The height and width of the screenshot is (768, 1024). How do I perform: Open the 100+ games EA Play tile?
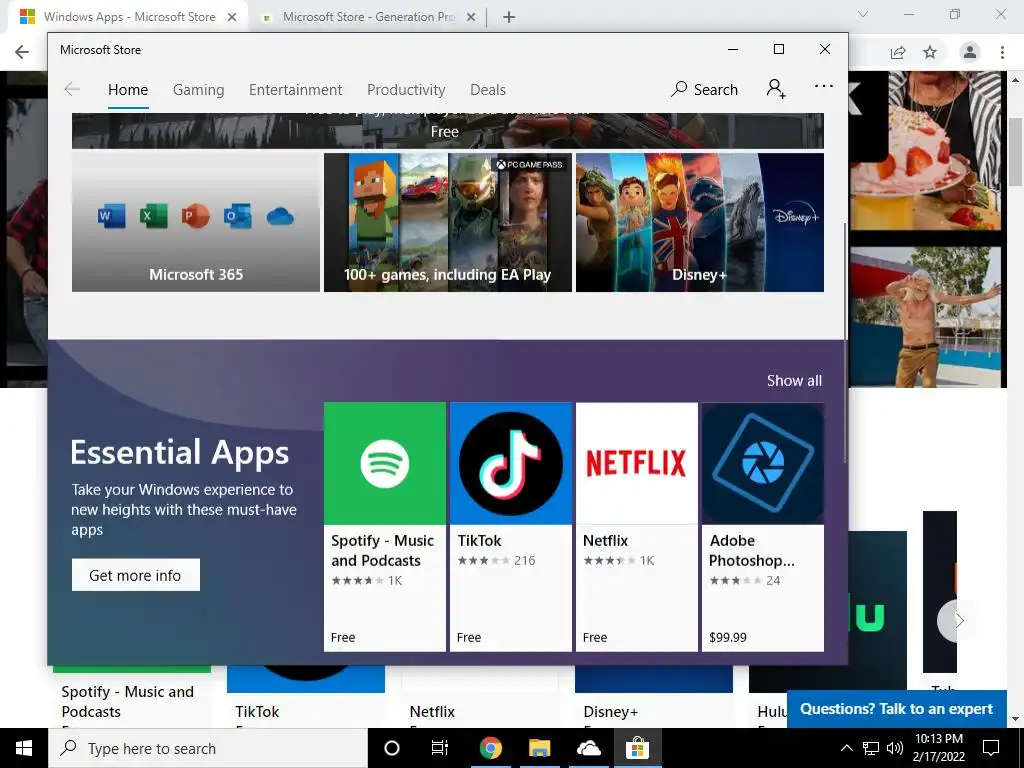click(x=448, y=222)
